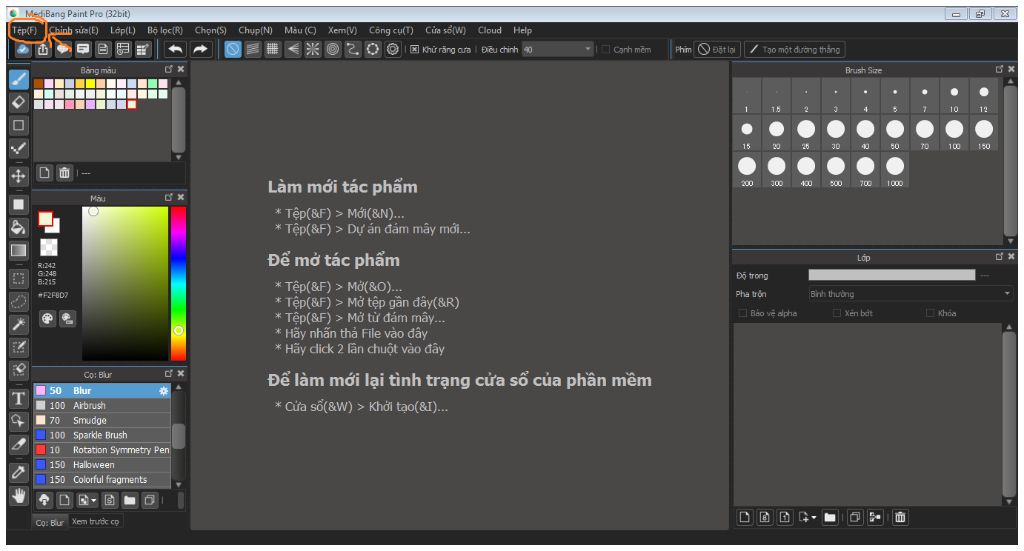Open the Cửa sổ(W) menu
The image size is (1024, 551).
click(445, 30)
